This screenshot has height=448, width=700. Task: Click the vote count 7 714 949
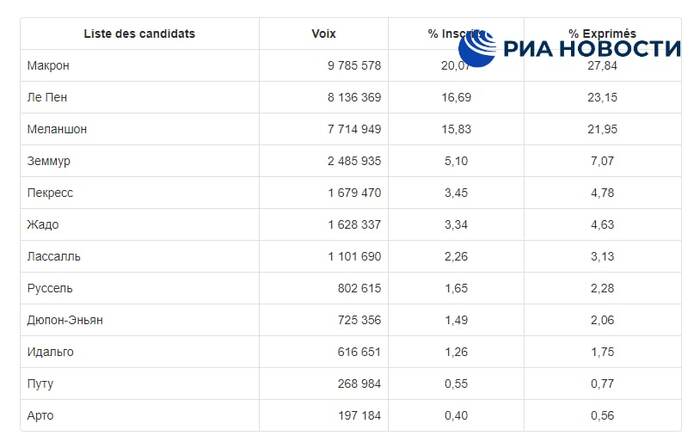(x=346, y=129)
